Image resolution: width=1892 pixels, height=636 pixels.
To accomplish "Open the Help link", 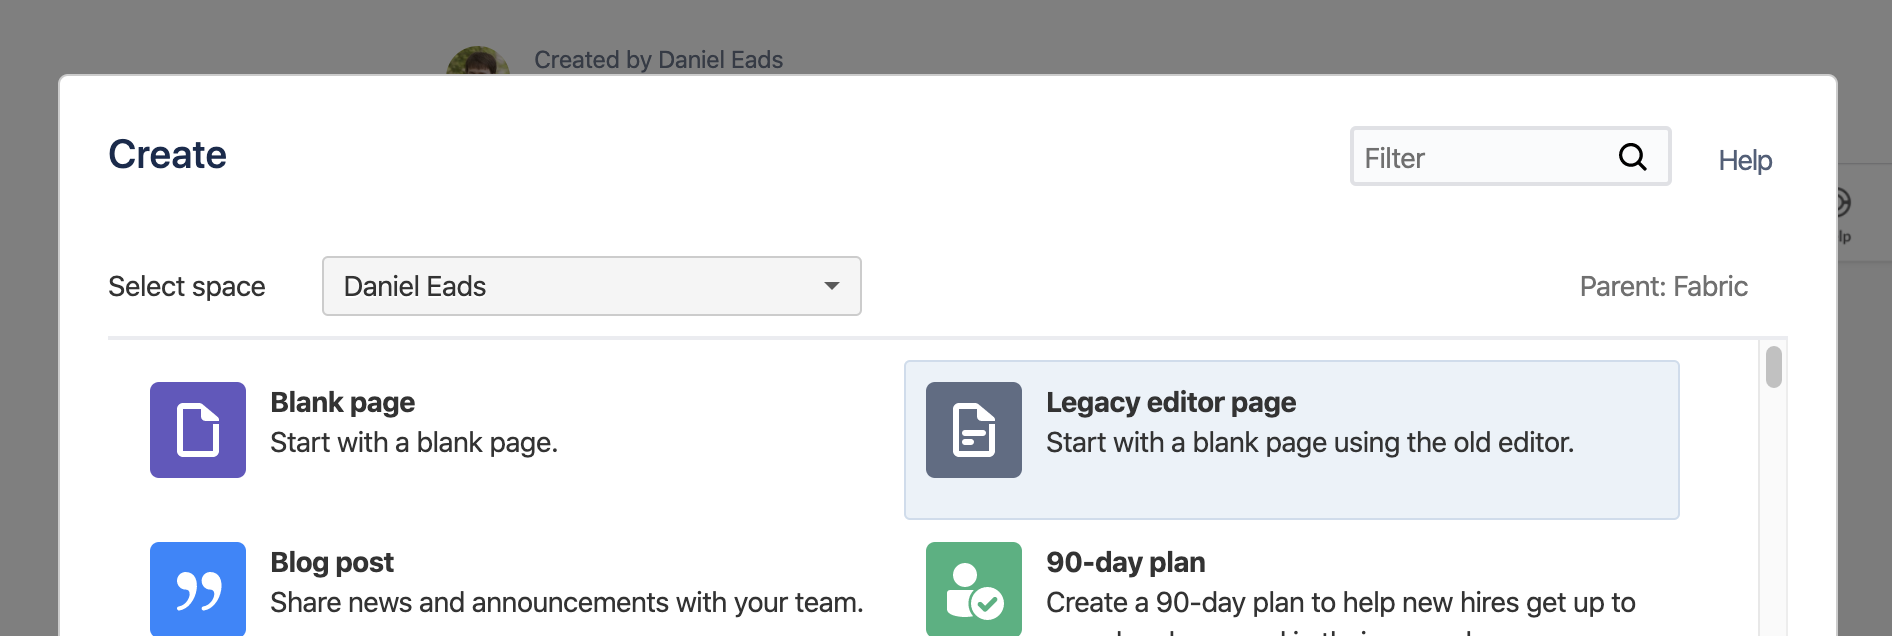I will (1744, 160).
